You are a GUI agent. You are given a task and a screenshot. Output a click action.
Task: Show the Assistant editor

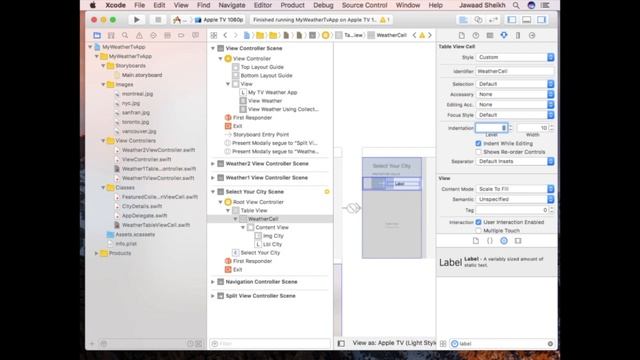point(478,20)
